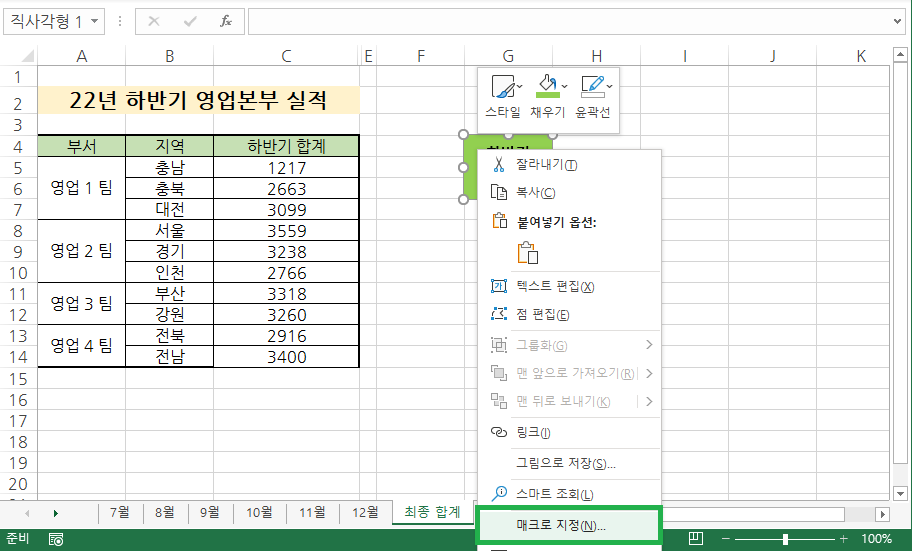Click the zoom slider handle
The image size is (912, 551).
pyautogui.click(x=785, y=539)
